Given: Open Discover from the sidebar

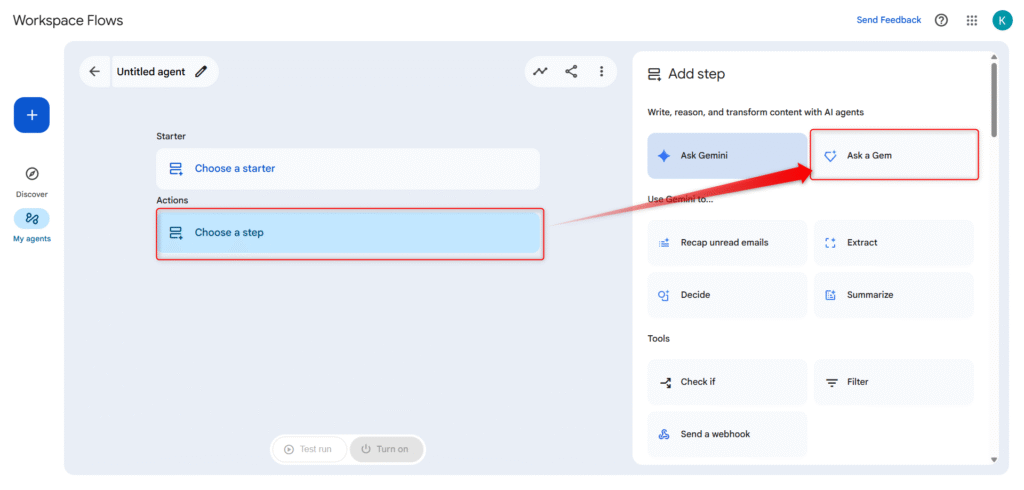Looking at the screenshot, I should click(x=31, y=180).
